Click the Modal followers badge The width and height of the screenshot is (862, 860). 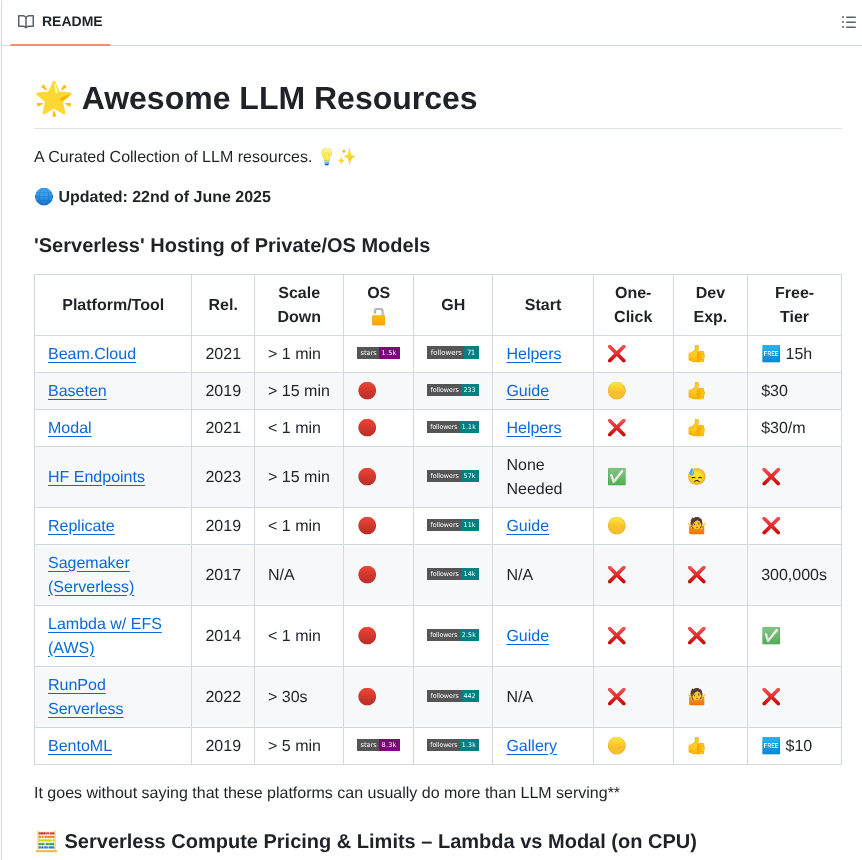[452, 427]
